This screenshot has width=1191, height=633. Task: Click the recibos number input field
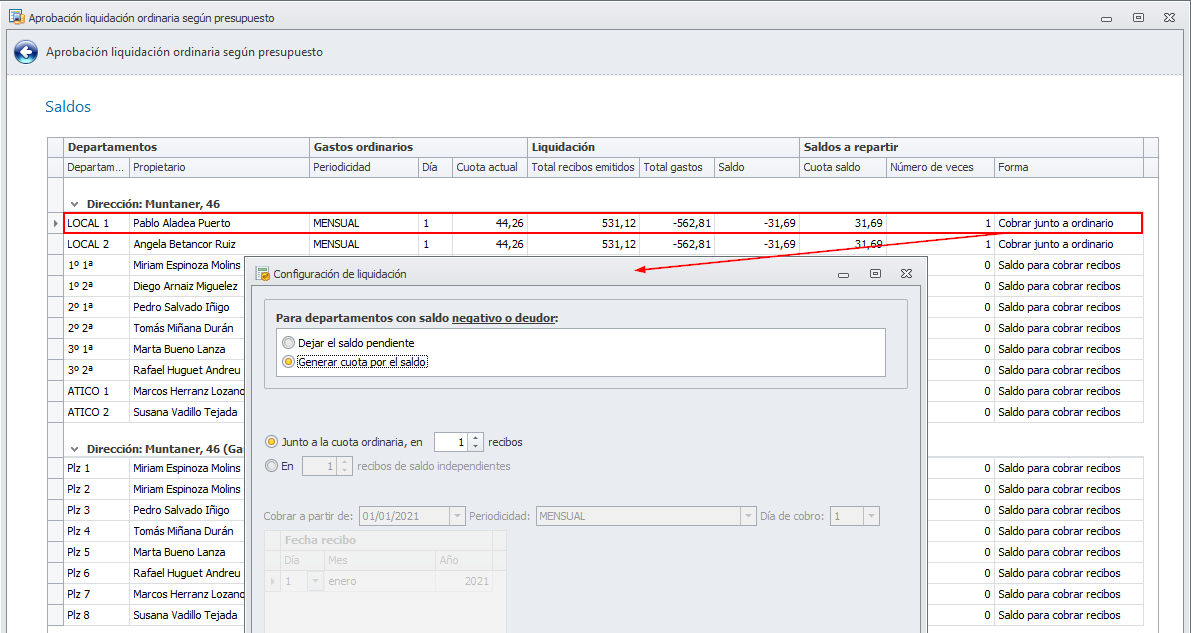[451, 442]
